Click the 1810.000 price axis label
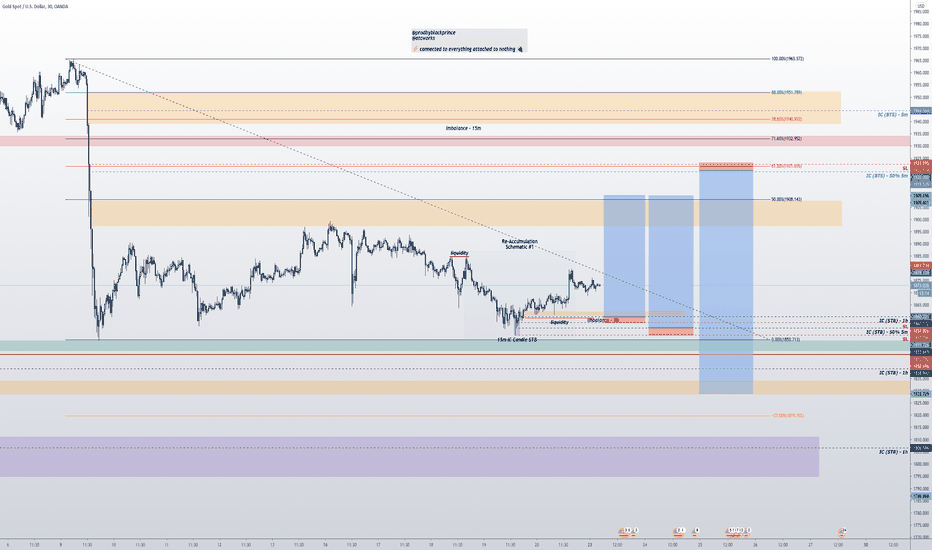The image size is (932, 550). point(921,439)
